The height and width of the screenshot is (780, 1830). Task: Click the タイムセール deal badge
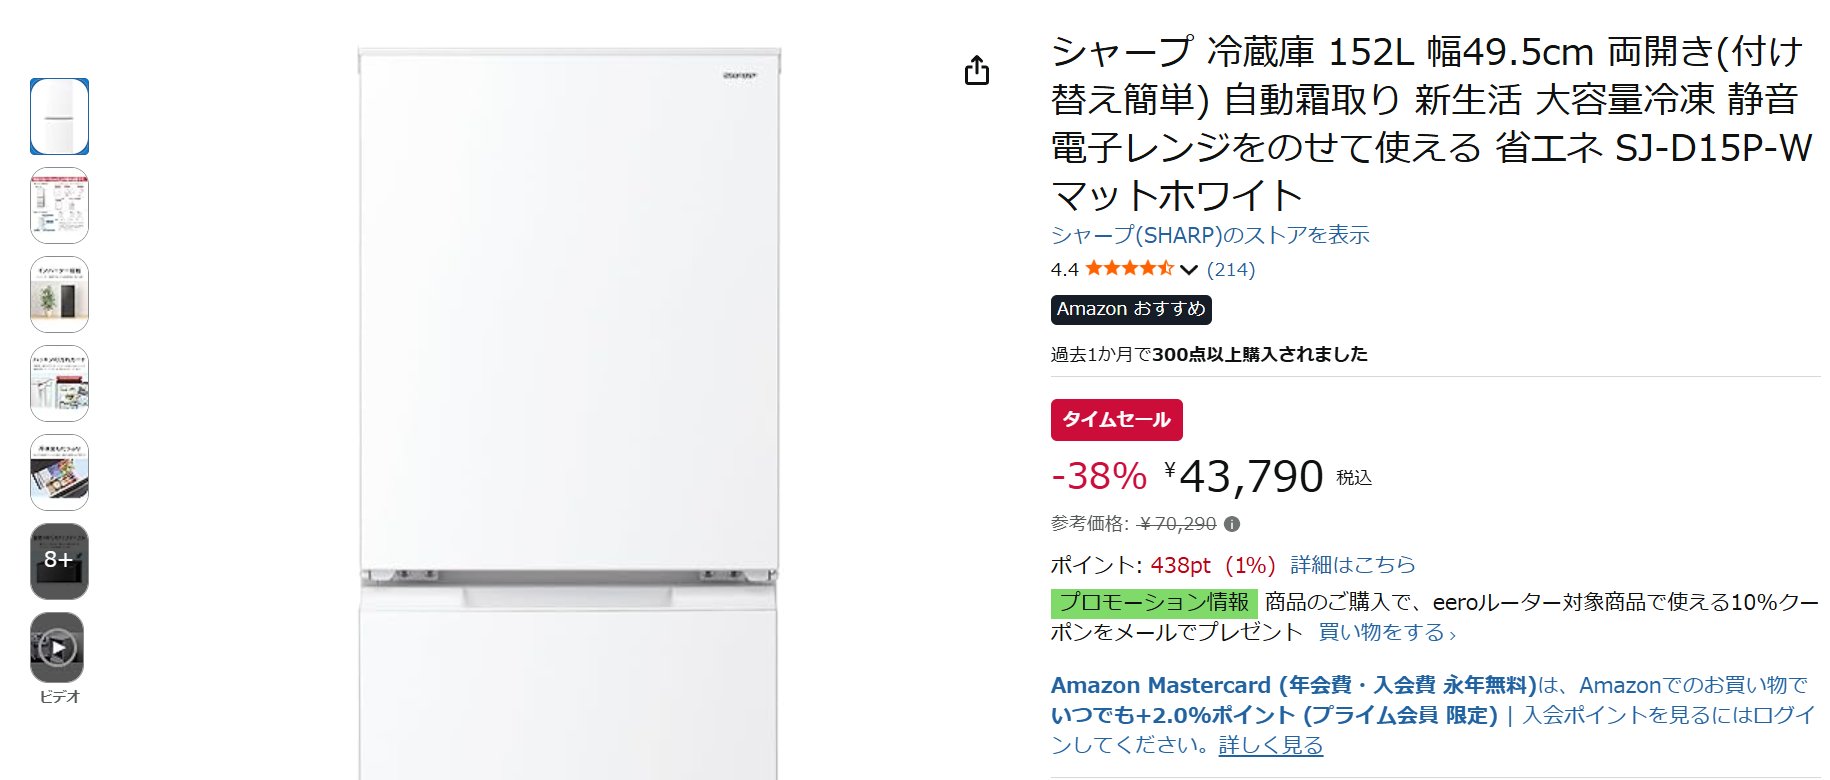tap(1116, 420)
